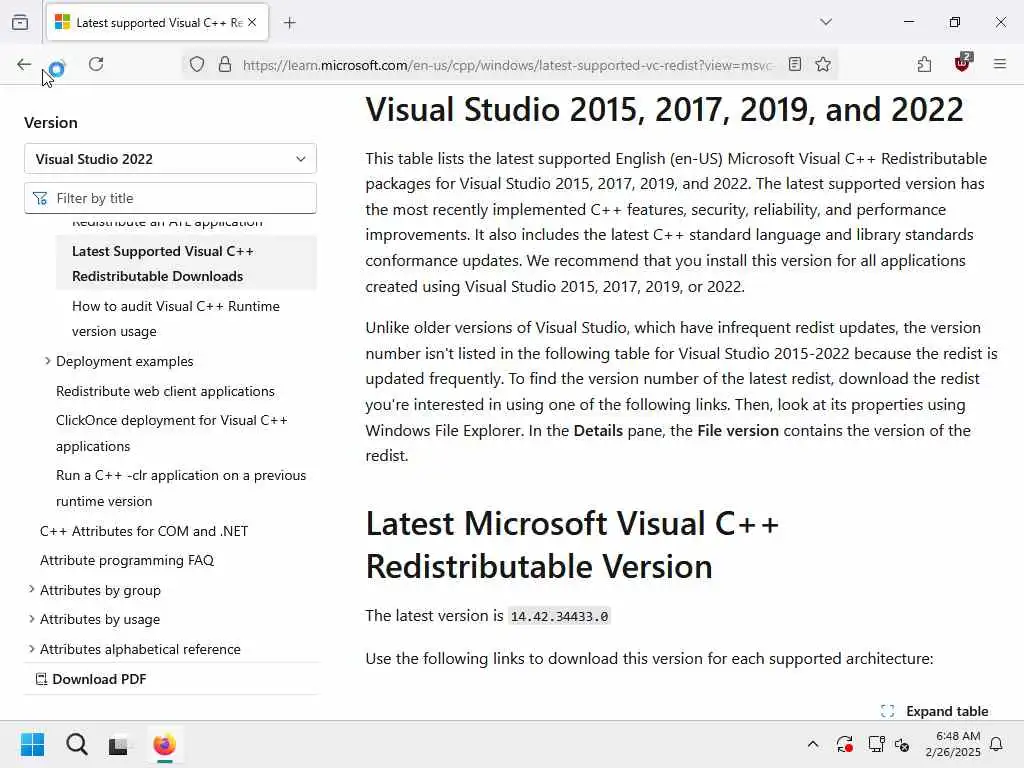This screenshot has height=768, width=1024.
Task: Open the Firefox hamburger menu
Action: tap(1000, 64)
